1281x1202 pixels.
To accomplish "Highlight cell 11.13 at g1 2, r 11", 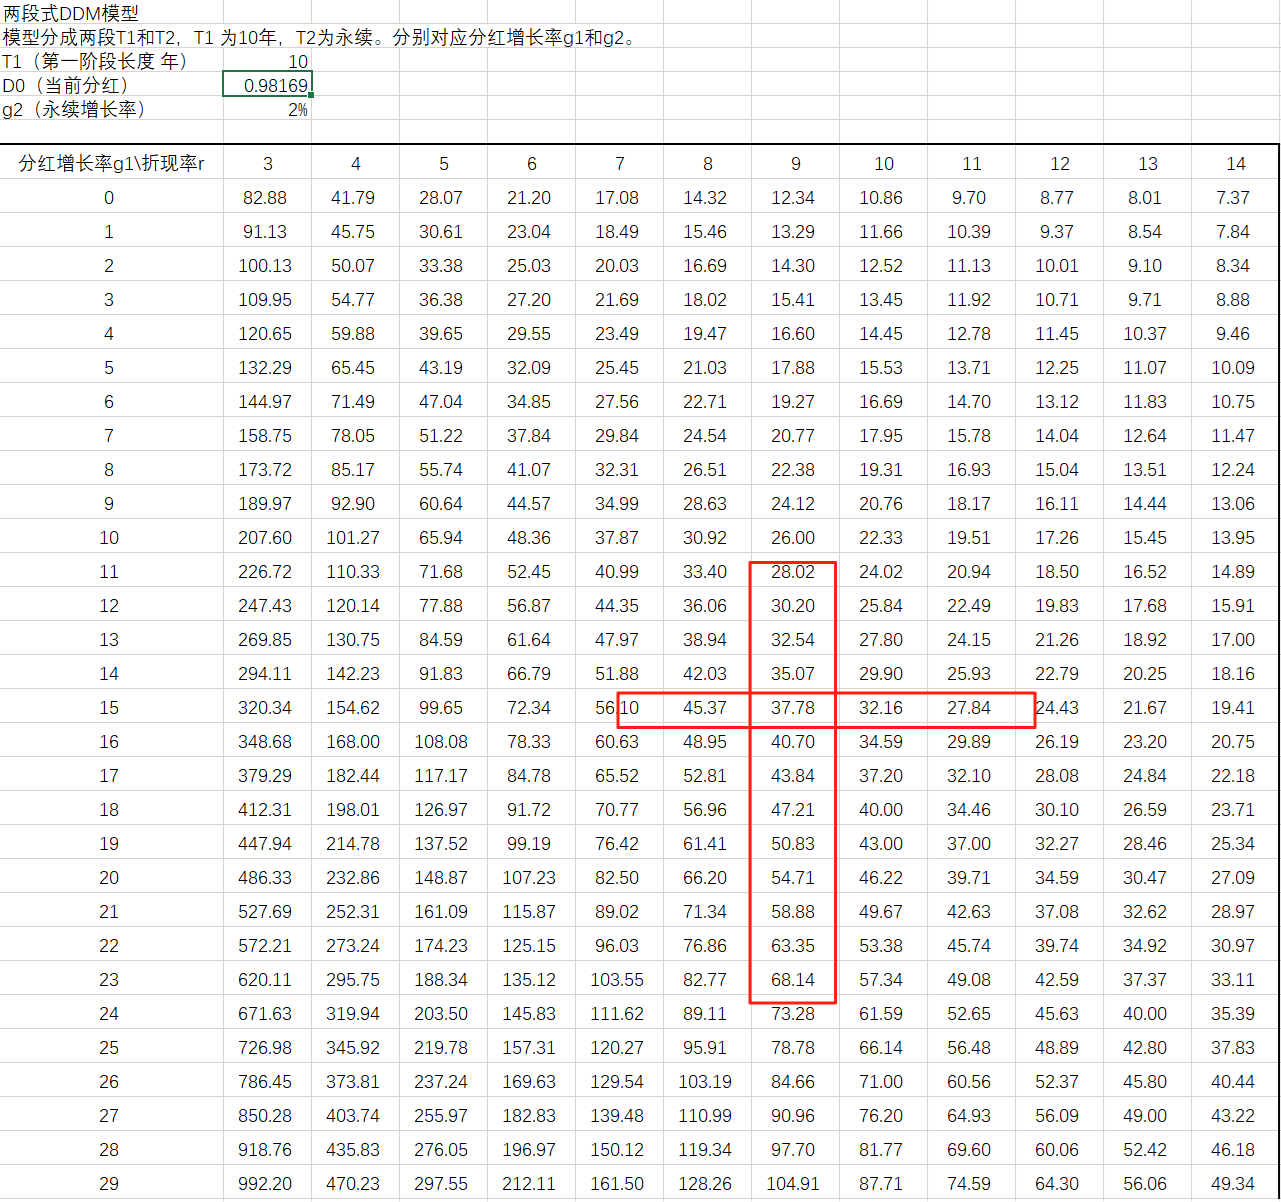I will tap(972, 265).
